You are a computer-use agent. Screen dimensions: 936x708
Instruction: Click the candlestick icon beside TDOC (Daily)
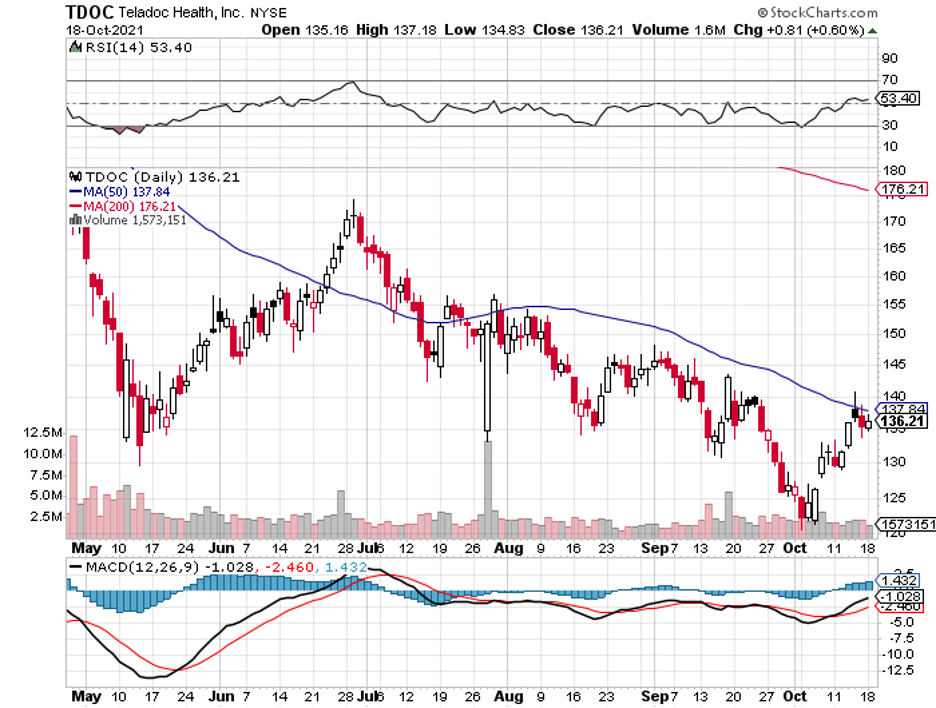point(73,175)
